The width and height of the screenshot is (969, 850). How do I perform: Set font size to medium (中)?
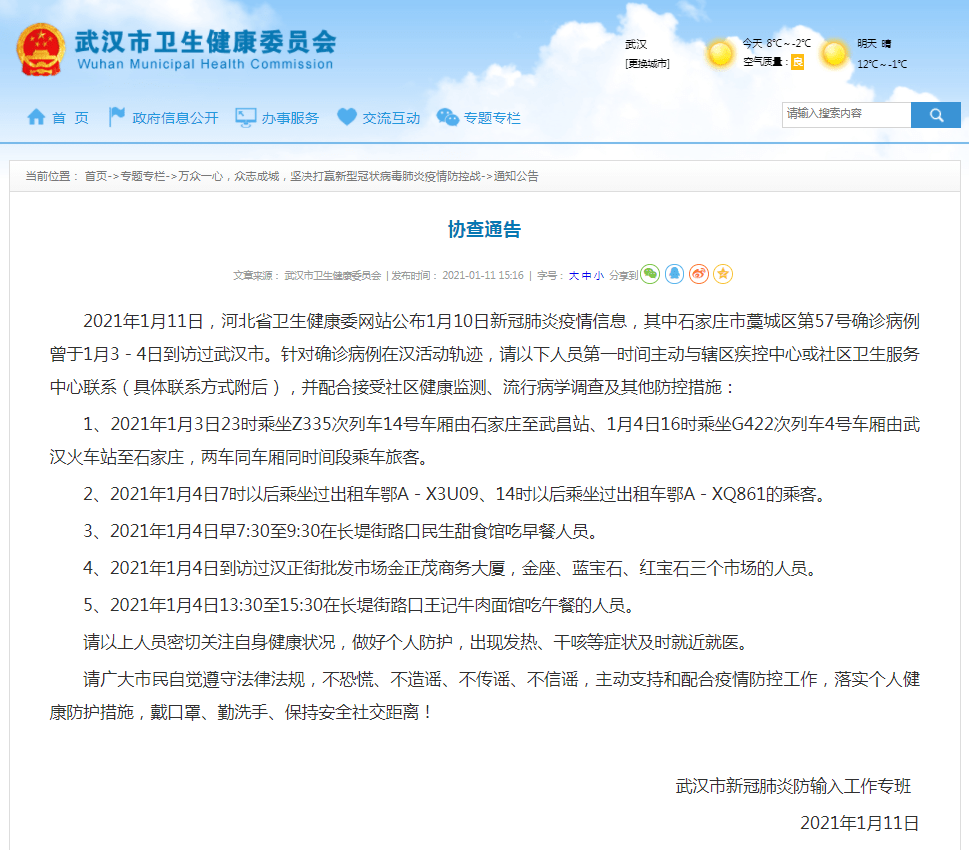(586, 275)
